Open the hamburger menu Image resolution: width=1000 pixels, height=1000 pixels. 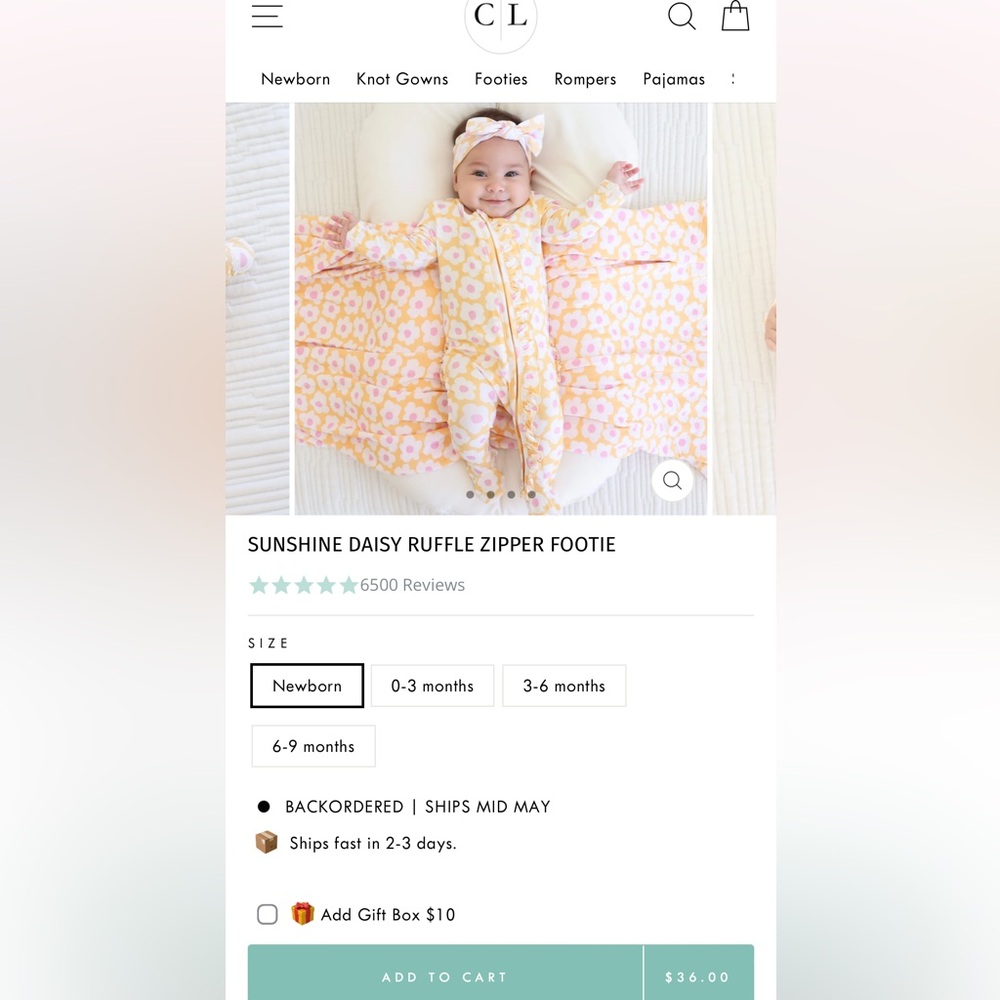point(267,16)
